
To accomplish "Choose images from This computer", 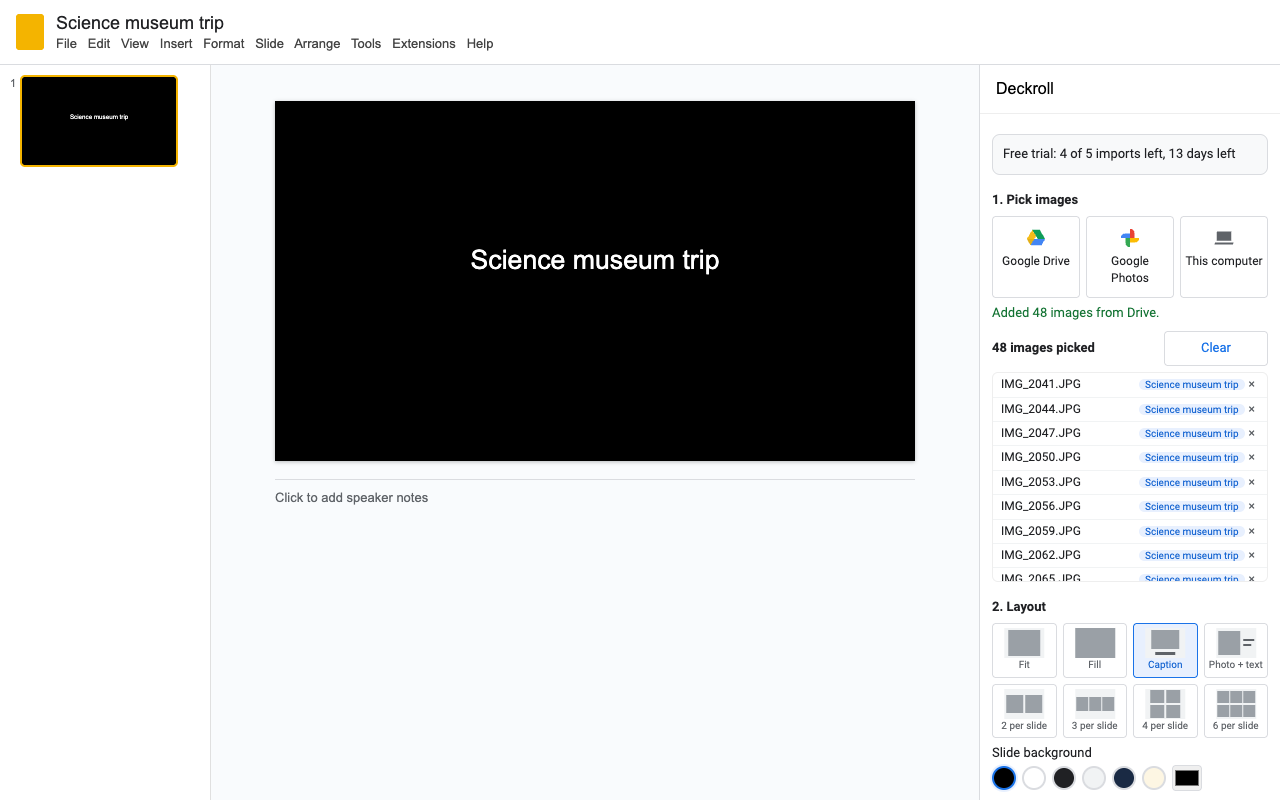I will coord(1224,257).
